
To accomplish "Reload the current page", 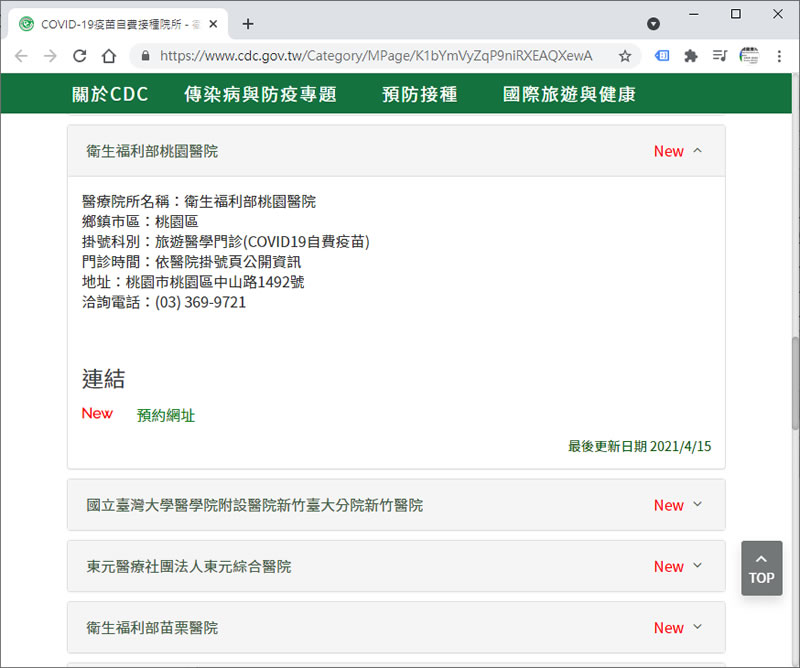I will tap(79, 56).
